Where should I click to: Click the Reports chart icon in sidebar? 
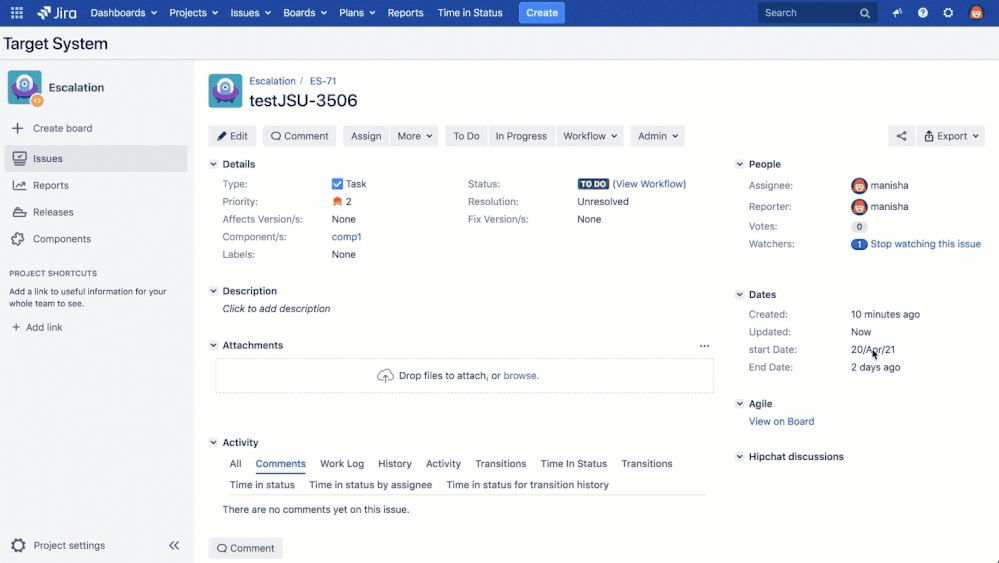tap(20, 185)
